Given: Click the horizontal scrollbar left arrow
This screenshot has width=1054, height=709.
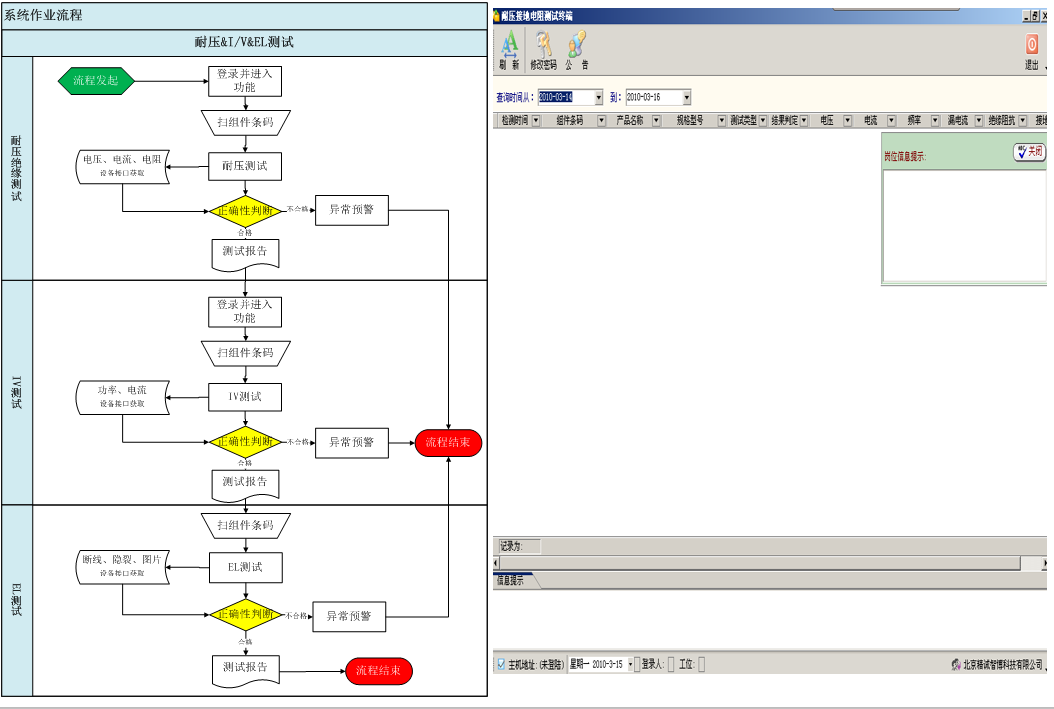Looking at the screenshot, I should [497, 563].
